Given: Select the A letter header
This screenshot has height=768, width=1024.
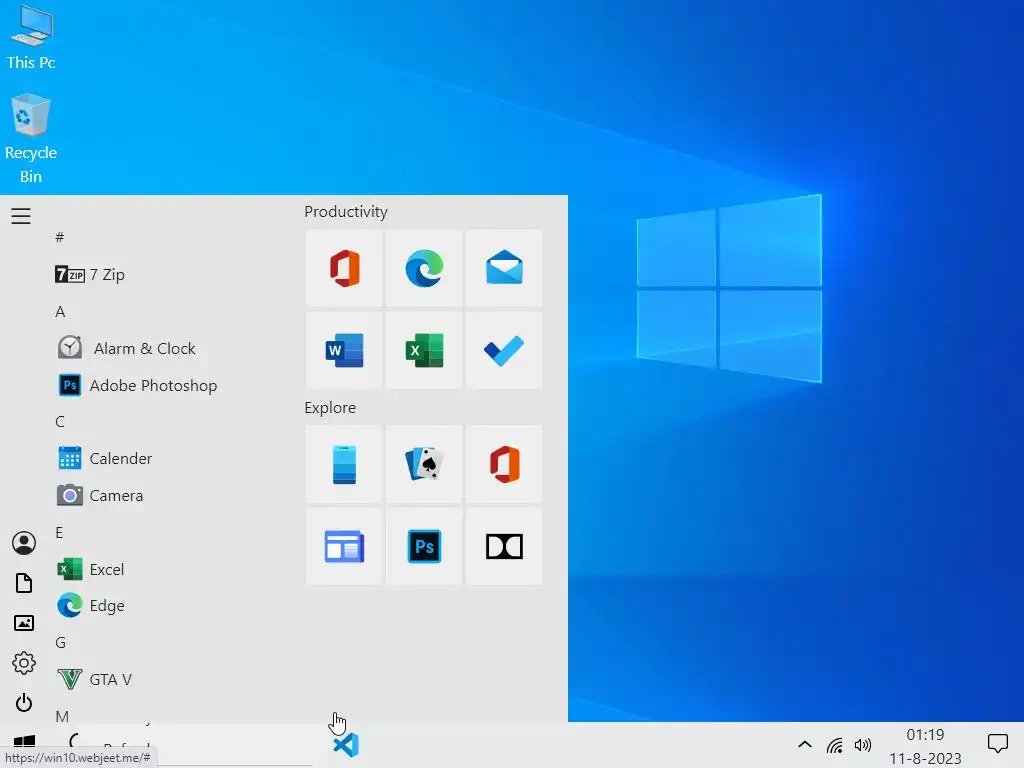Looking at the screenshot, I should click(60, 312).
